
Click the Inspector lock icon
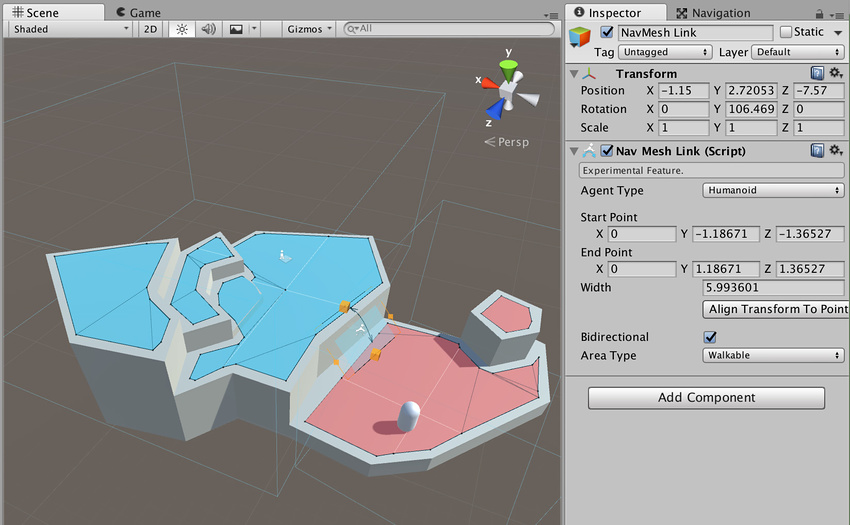click(819, 13)
